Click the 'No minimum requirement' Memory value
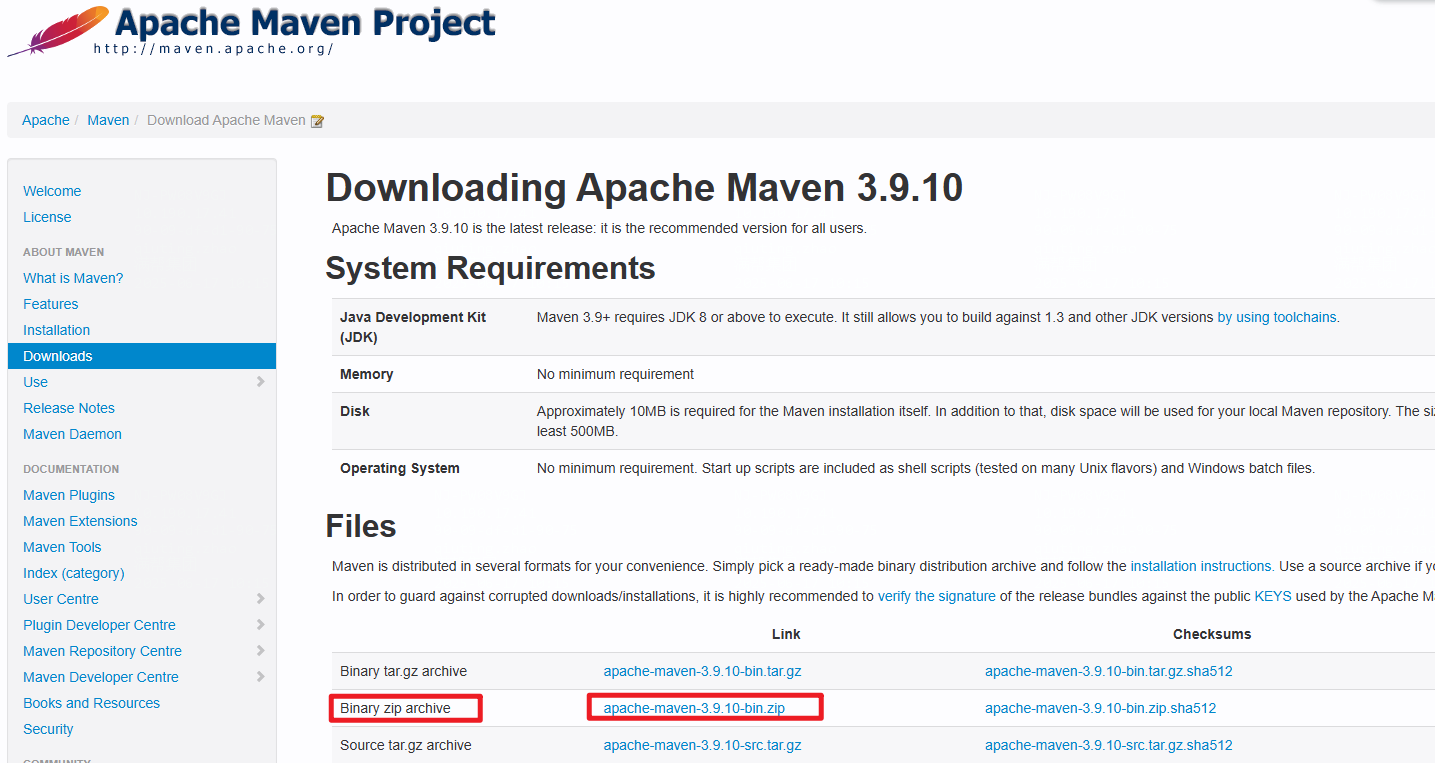The image size is (1435, 763). tap(615, 374)
